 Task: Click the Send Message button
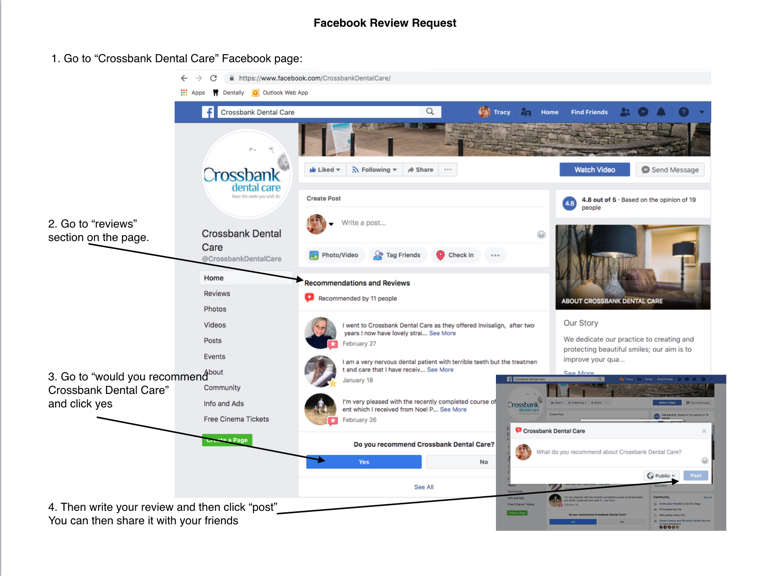pyautogui.click(x=670, y=170)
